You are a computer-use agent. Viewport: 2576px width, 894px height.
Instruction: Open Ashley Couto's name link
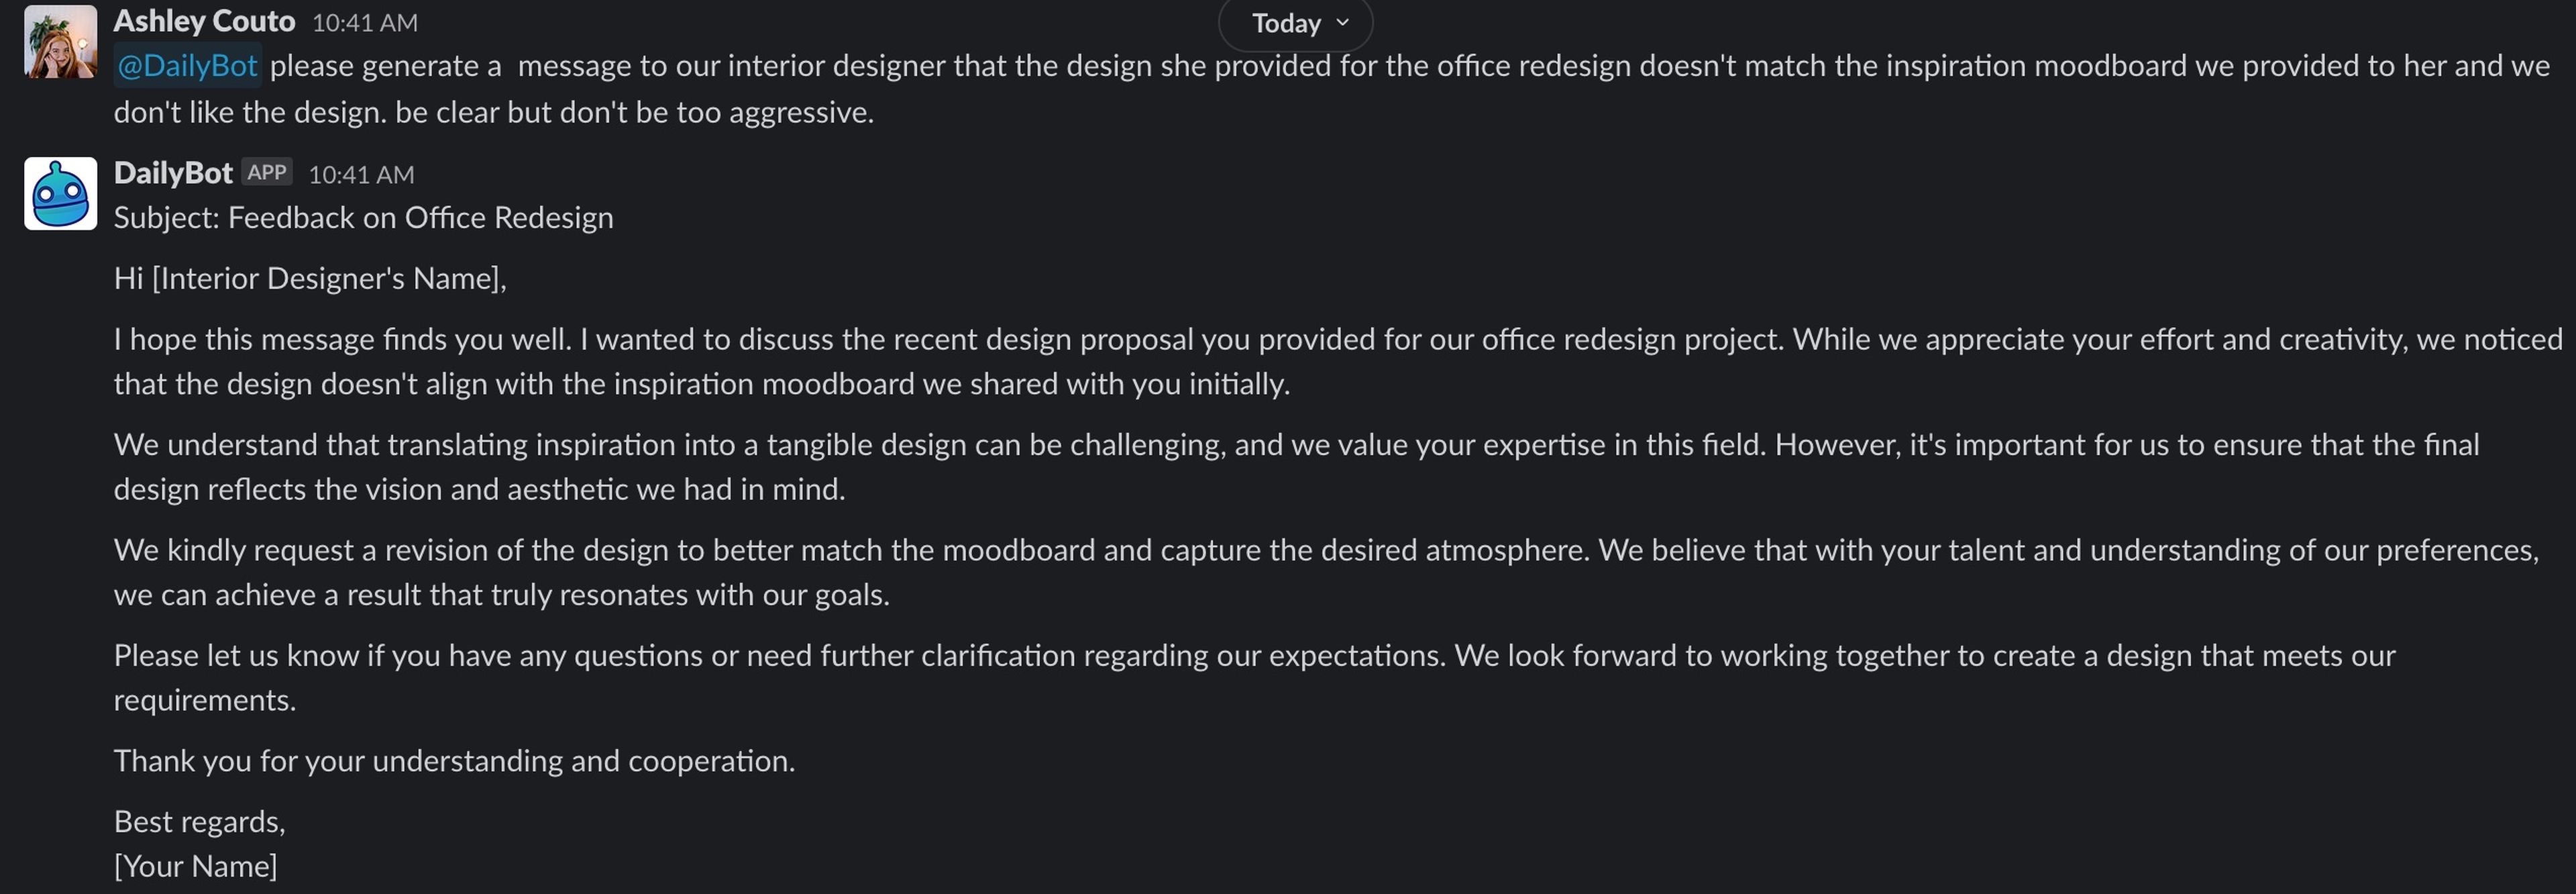(204, 20)
